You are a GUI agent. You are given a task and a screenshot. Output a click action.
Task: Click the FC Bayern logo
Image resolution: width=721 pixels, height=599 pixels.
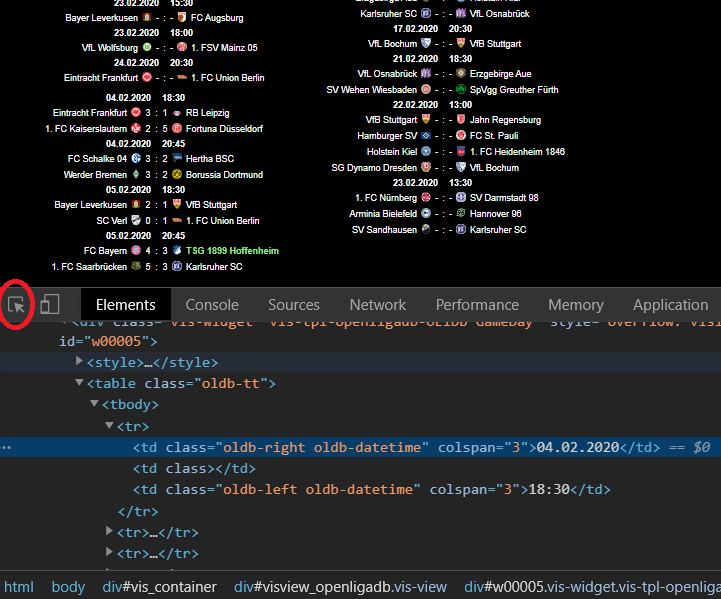(136, 250)
